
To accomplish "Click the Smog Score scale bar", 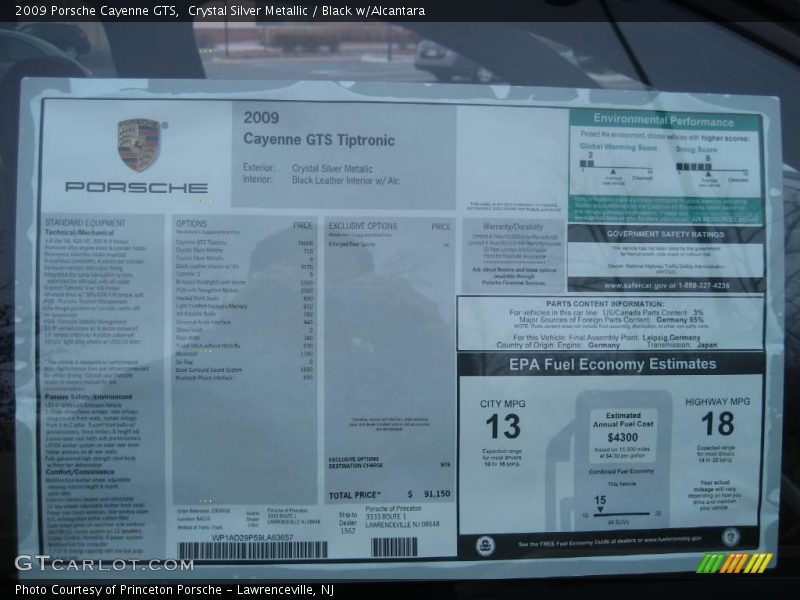I will click(712, 167).
